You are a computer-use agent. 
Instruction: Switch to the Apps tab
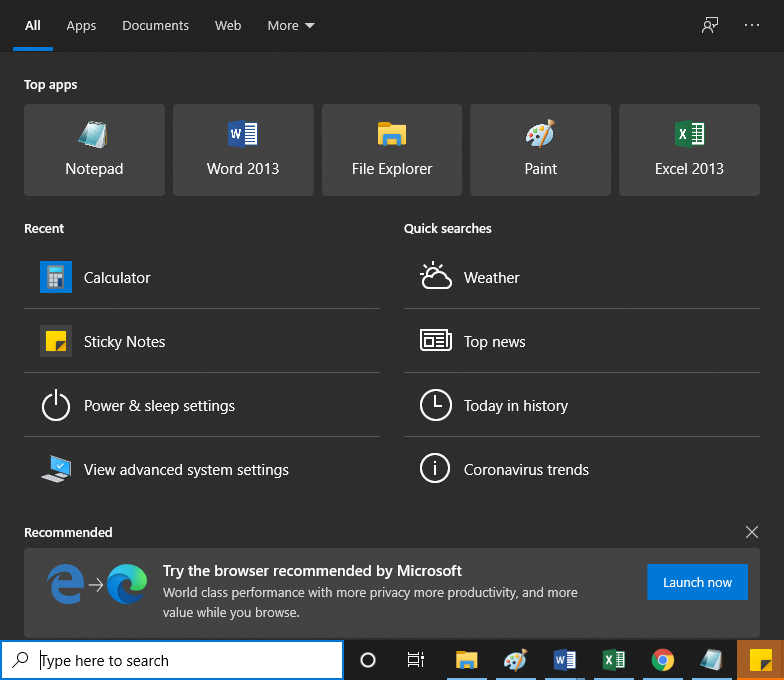81,26
